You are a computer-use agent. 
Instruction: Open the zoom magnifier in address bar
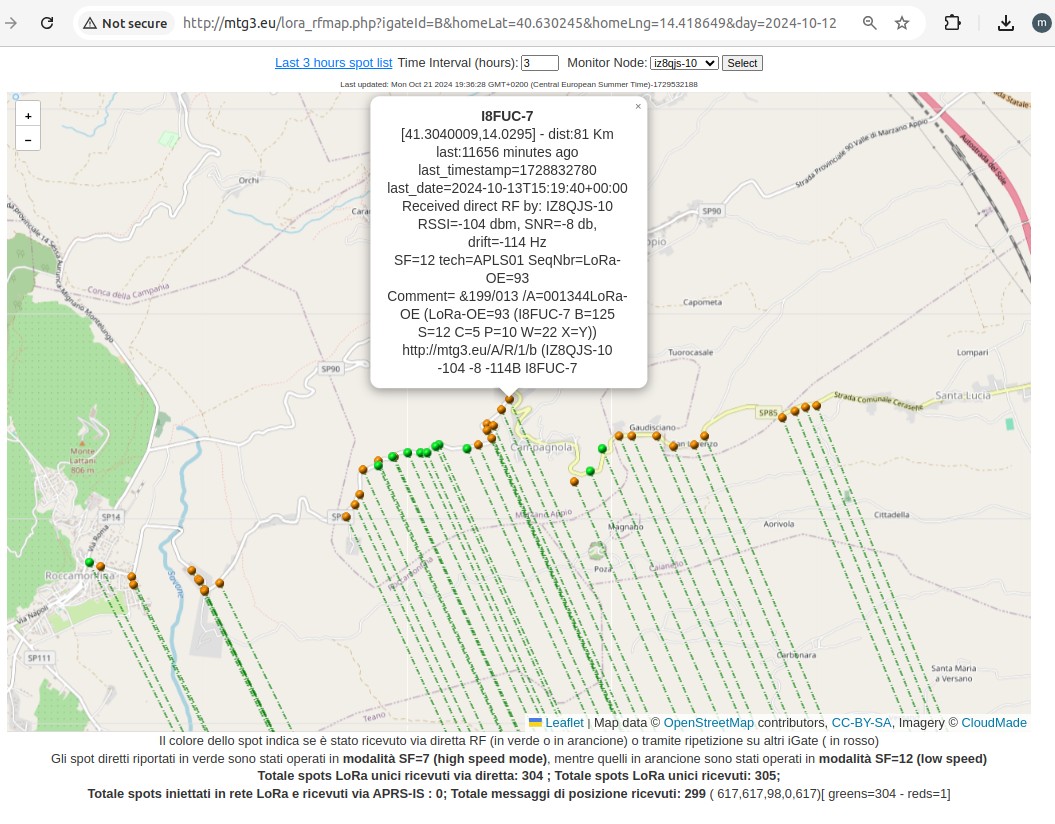click(869, 23)
